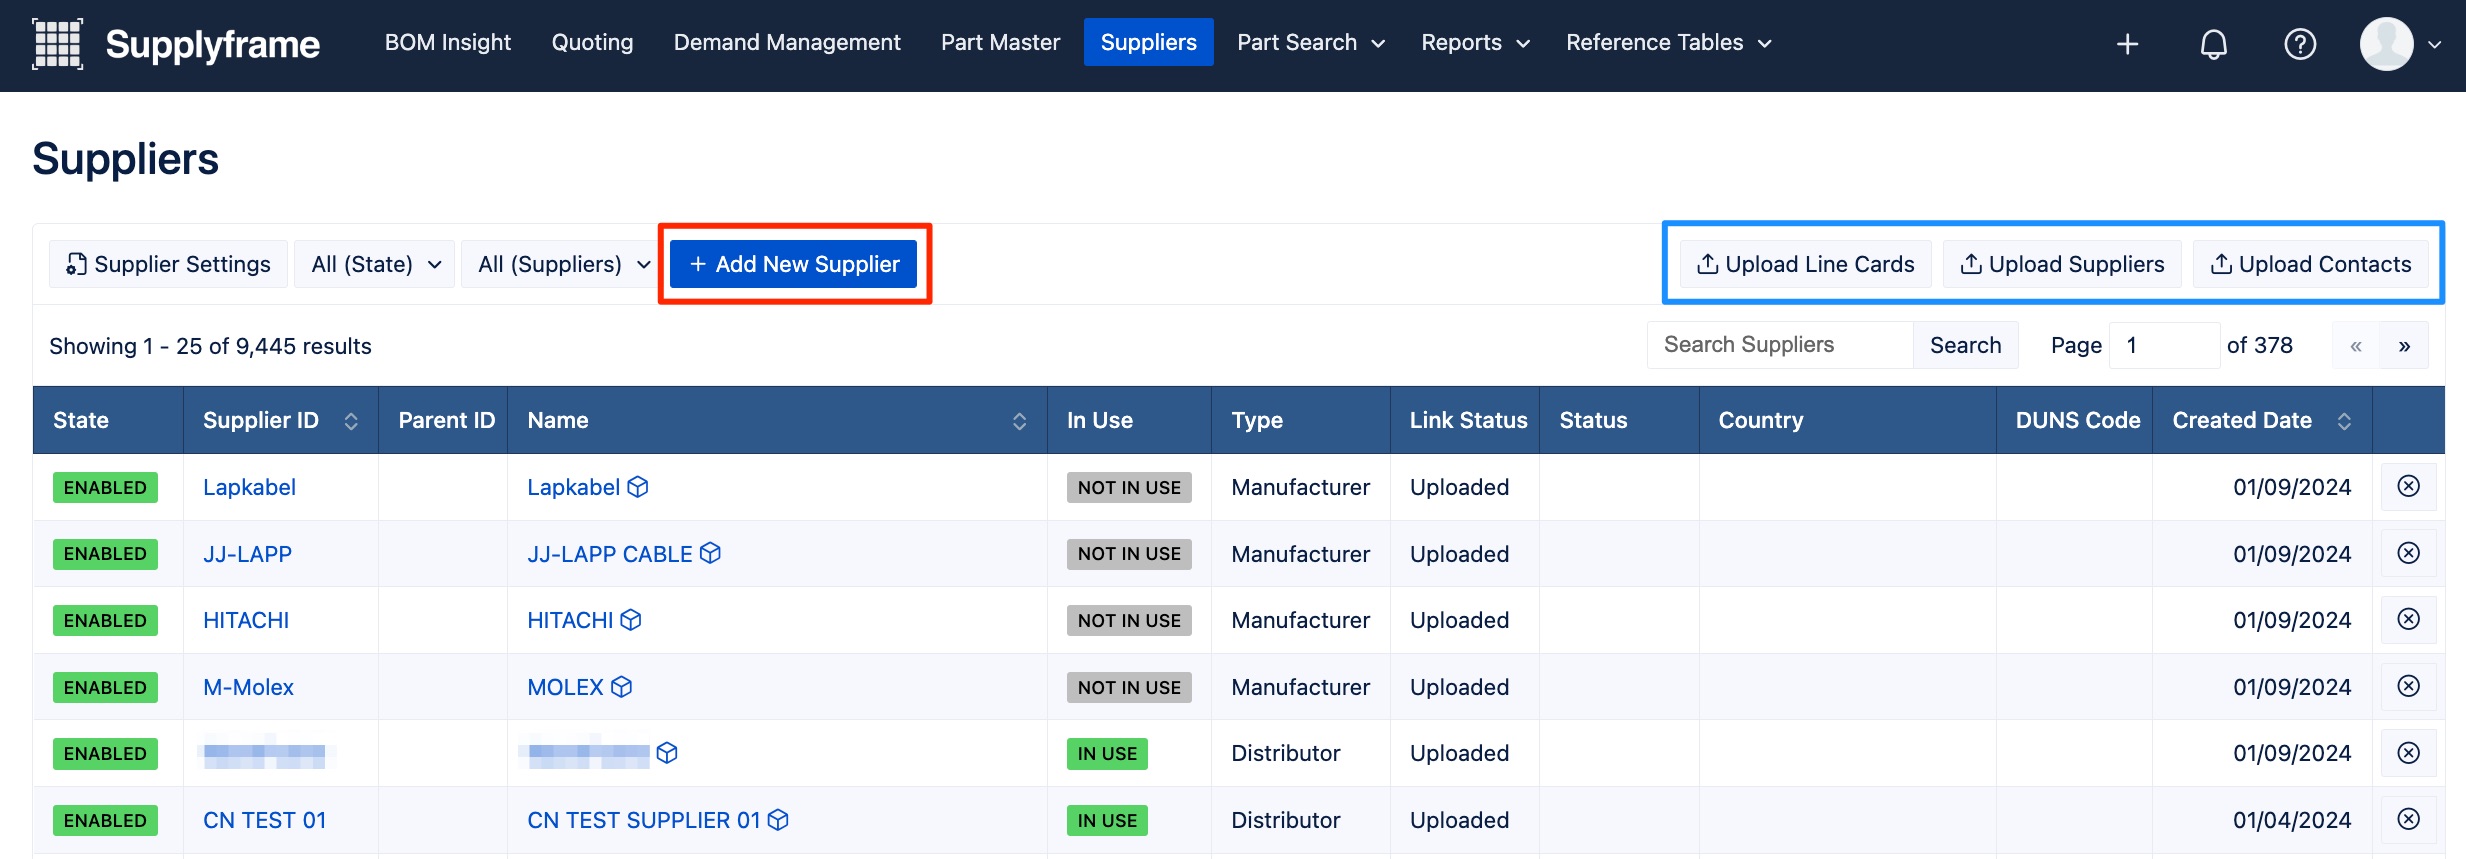
Task: Open the Lapkabel supplier ID link
Action: click(x=249, y=487)
